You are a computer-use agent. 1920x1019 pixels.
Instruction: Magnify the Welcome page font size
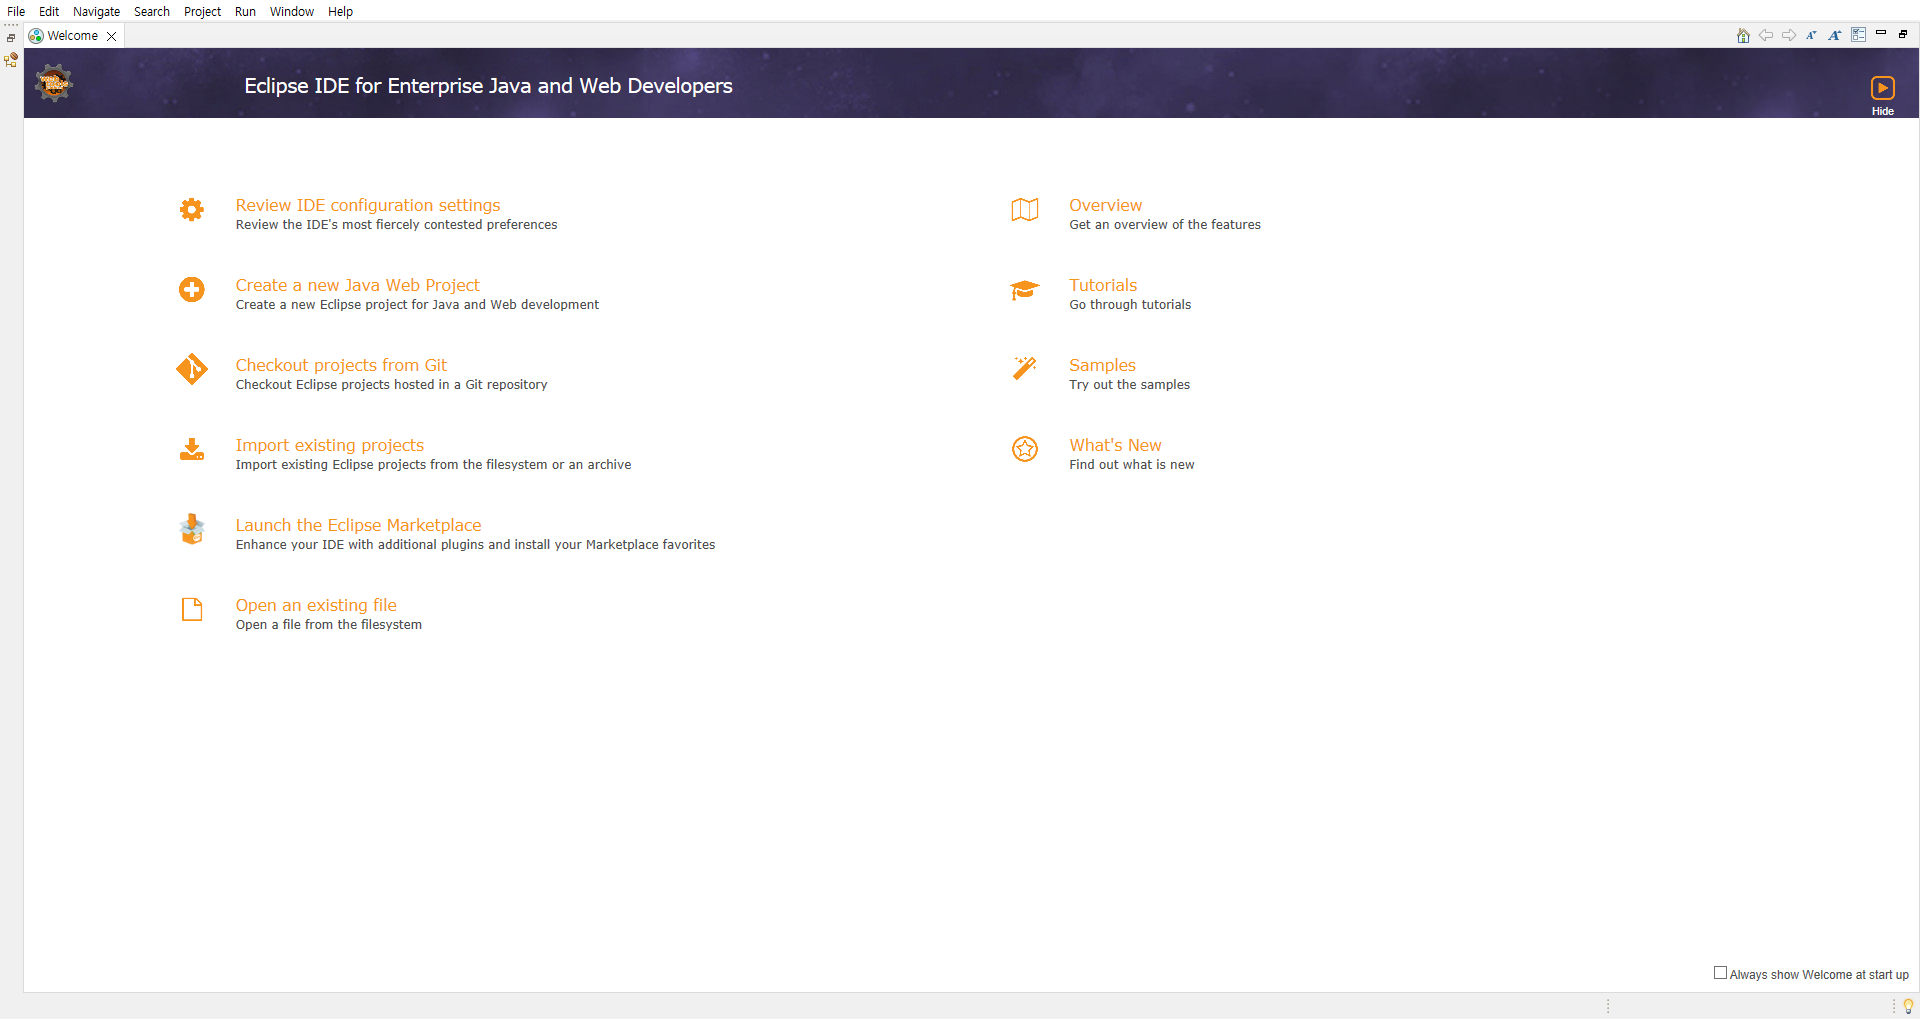1835,35
